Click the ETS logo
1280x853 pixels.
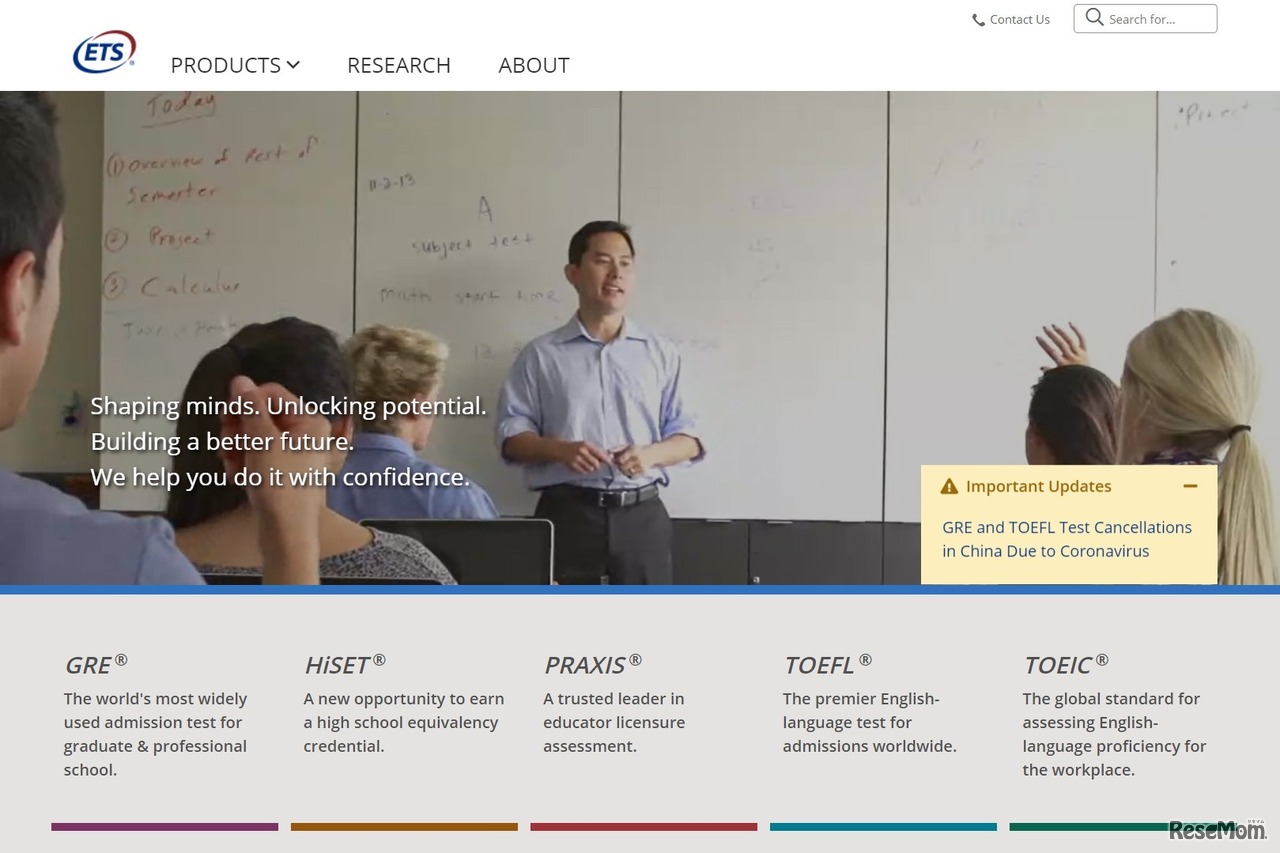pos(104,51)
